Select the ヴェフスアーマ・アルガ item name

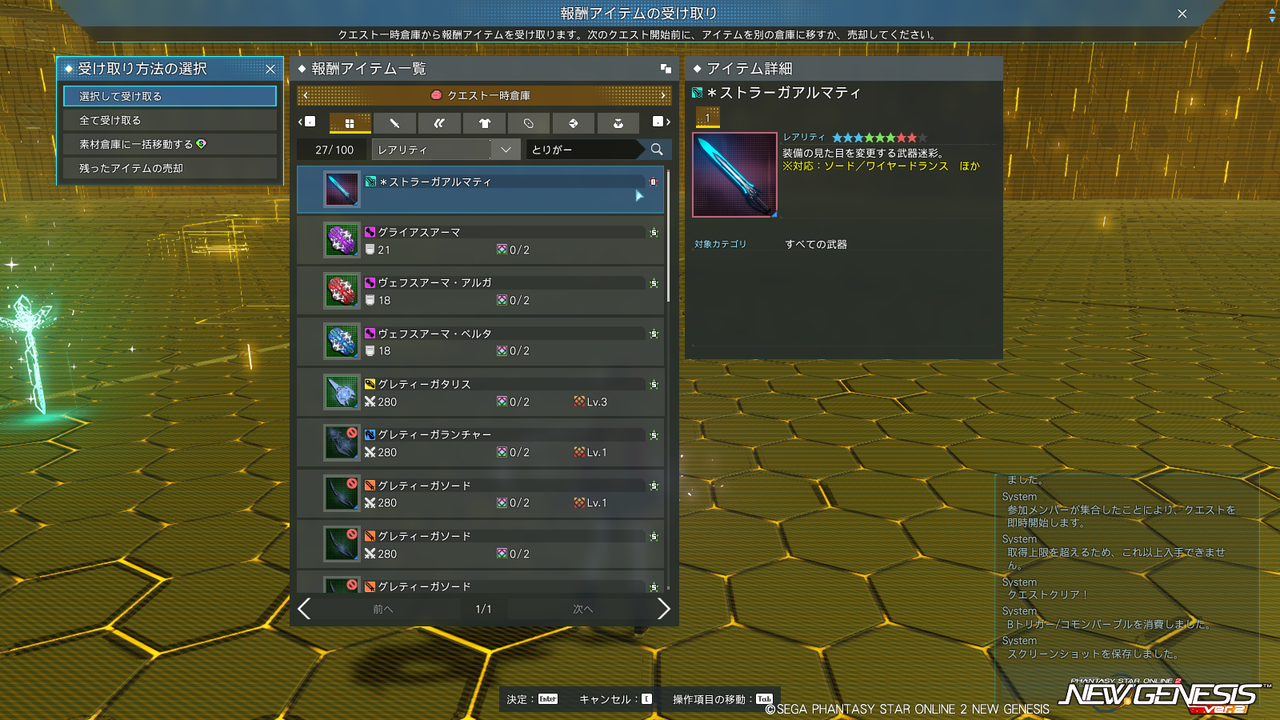(434, 283)
